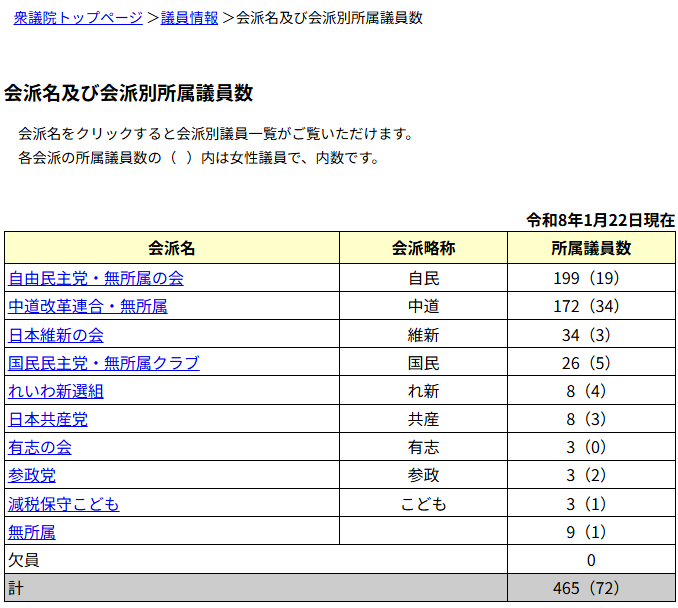Click the 会派名 column header
Image resolution: width=678 pixels, height=608 pixels.
171,248
